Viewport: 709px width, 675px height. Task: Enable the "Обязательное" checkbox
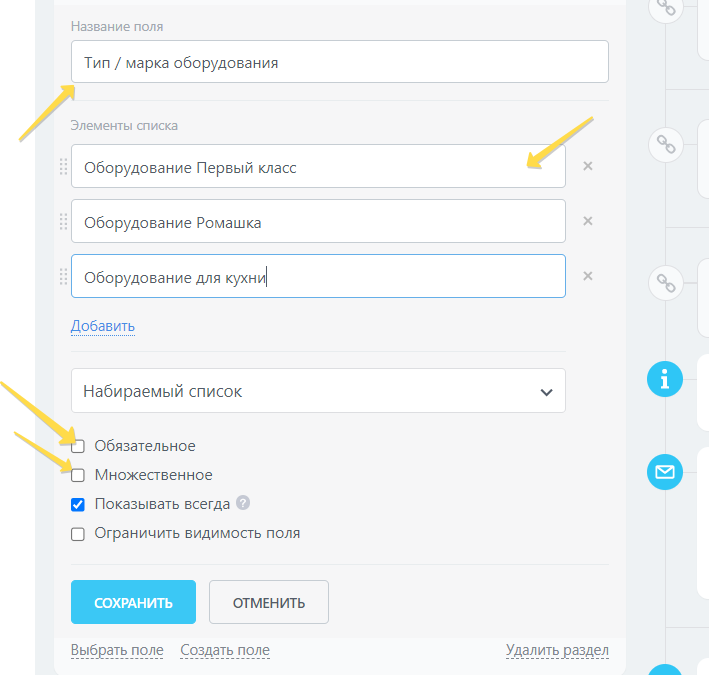click(x=78, y=446)
